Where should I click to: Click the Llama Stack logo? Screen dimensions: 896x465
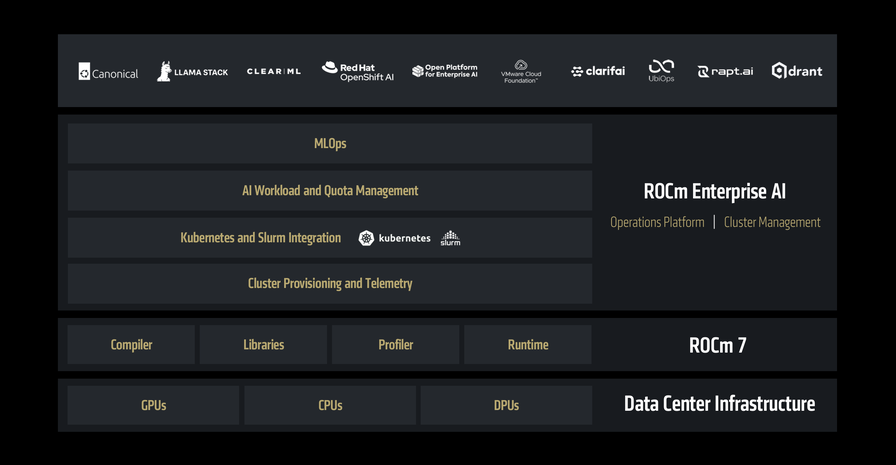click(x=193, y=71)
